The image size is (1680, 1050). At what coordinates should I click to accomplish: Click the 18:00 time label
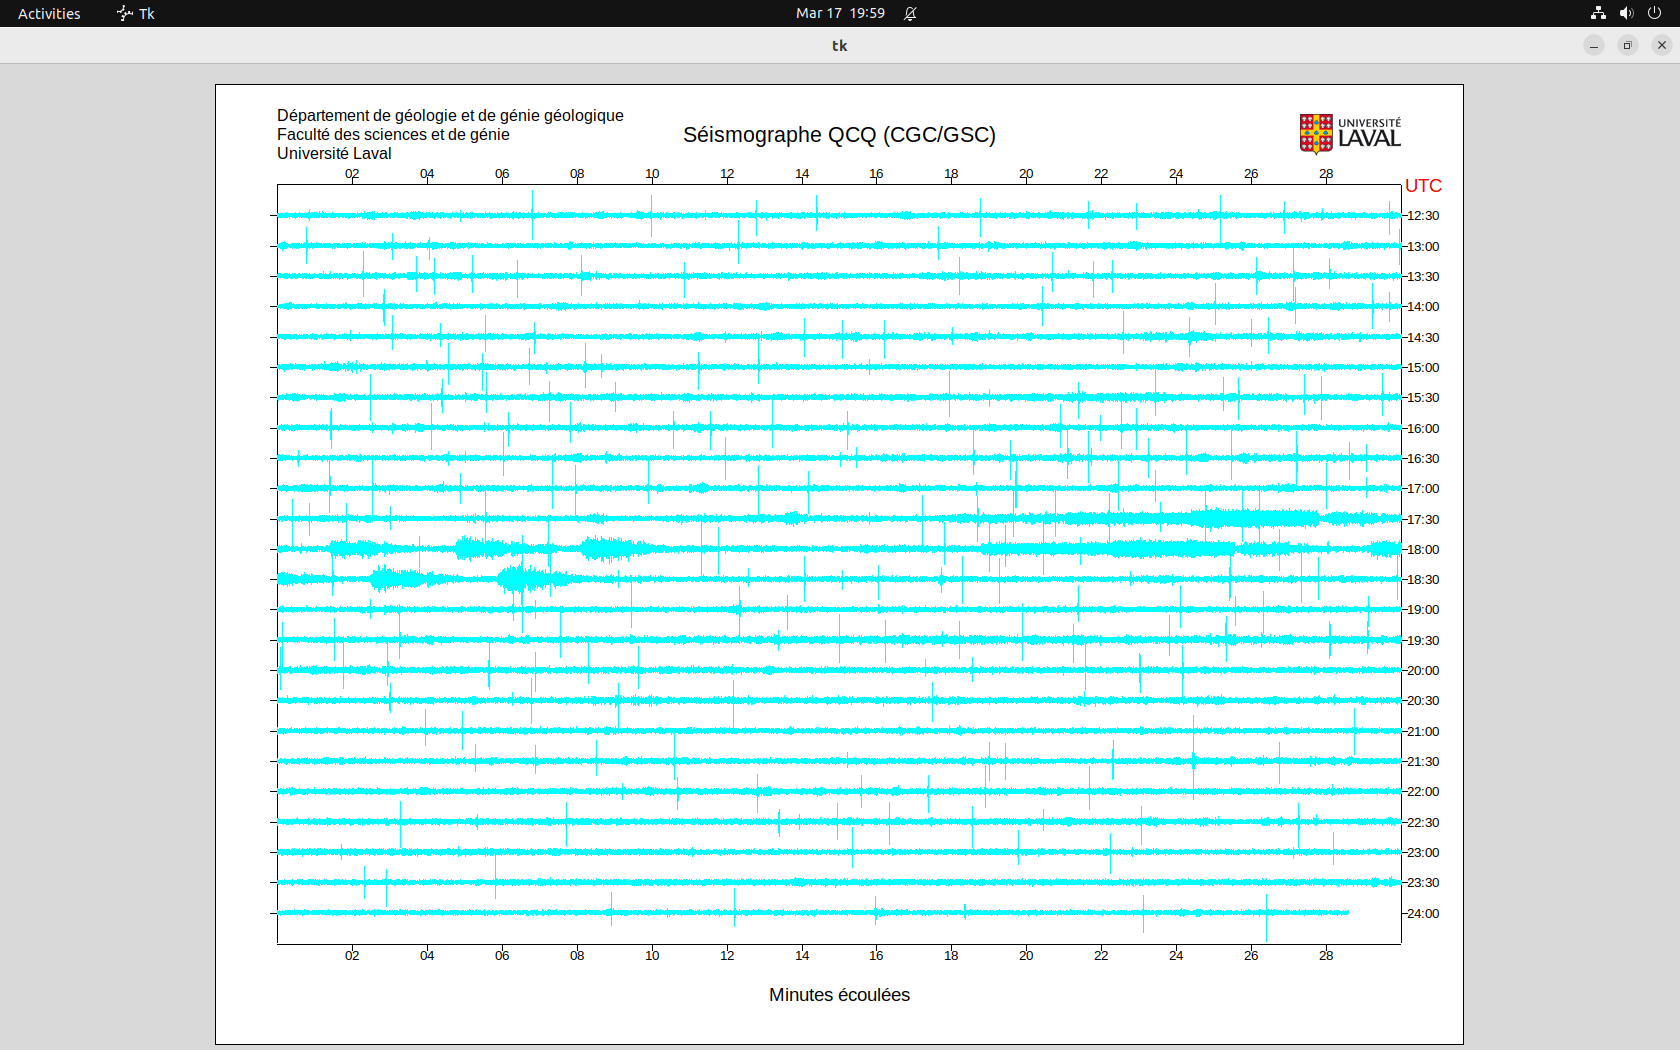point(1423,549)
